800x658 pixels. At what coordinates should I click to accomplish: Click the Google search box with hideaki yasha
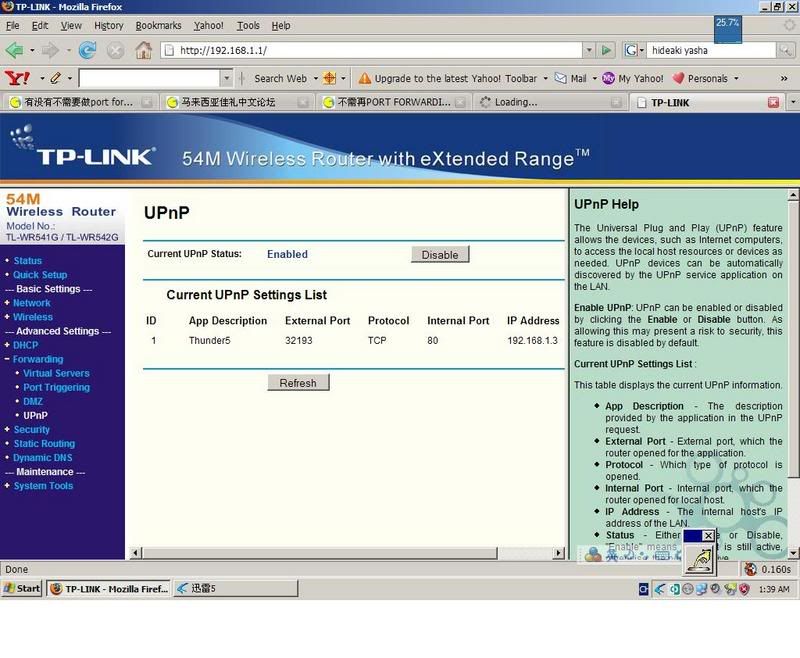point(712,50)
